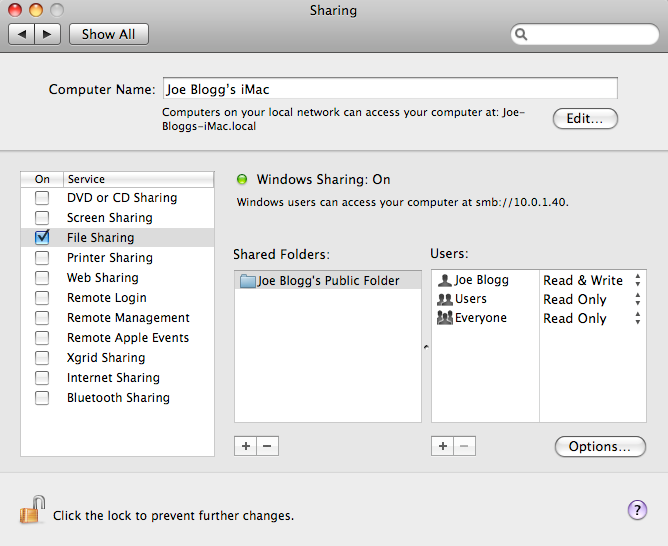The image size is (668, 546).
Task: Select the Remote Login service label
Action: tap(107, 298)
